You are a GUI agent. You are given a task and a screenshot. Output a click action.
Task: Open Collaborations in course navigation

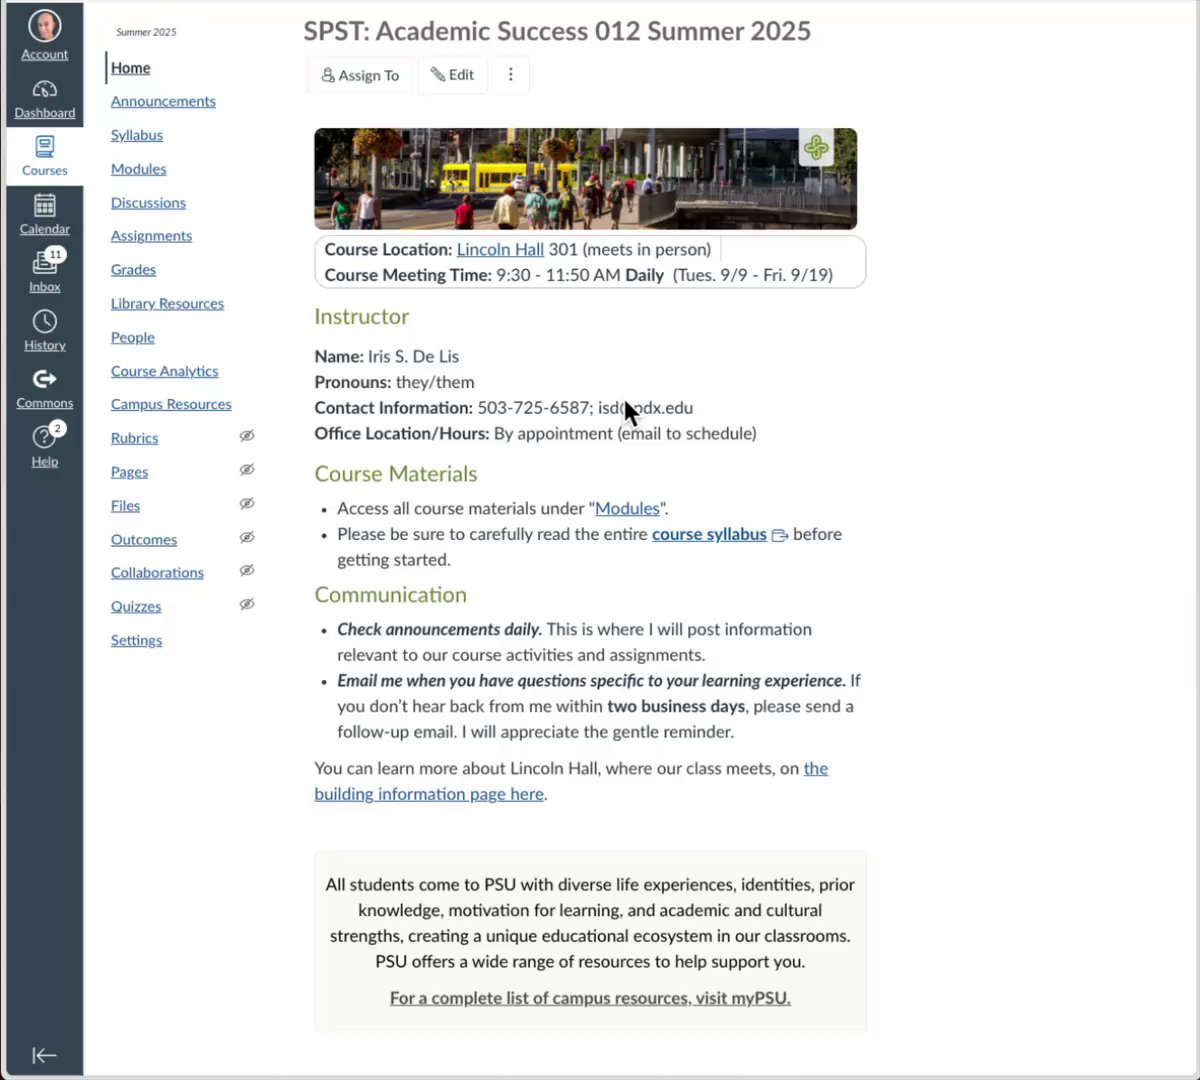point(157,573)
